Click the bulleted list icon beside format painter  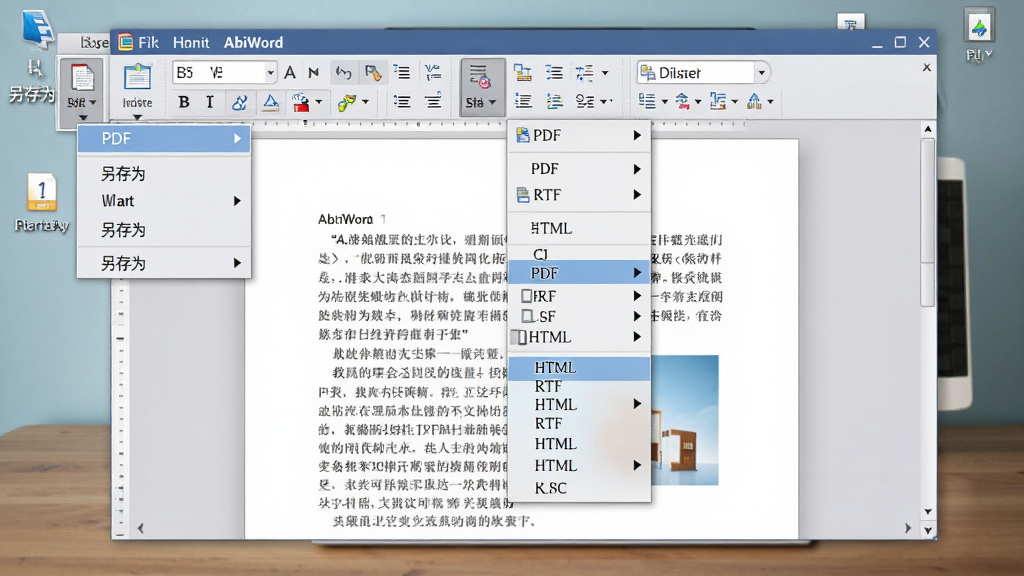tap(402, 72)
